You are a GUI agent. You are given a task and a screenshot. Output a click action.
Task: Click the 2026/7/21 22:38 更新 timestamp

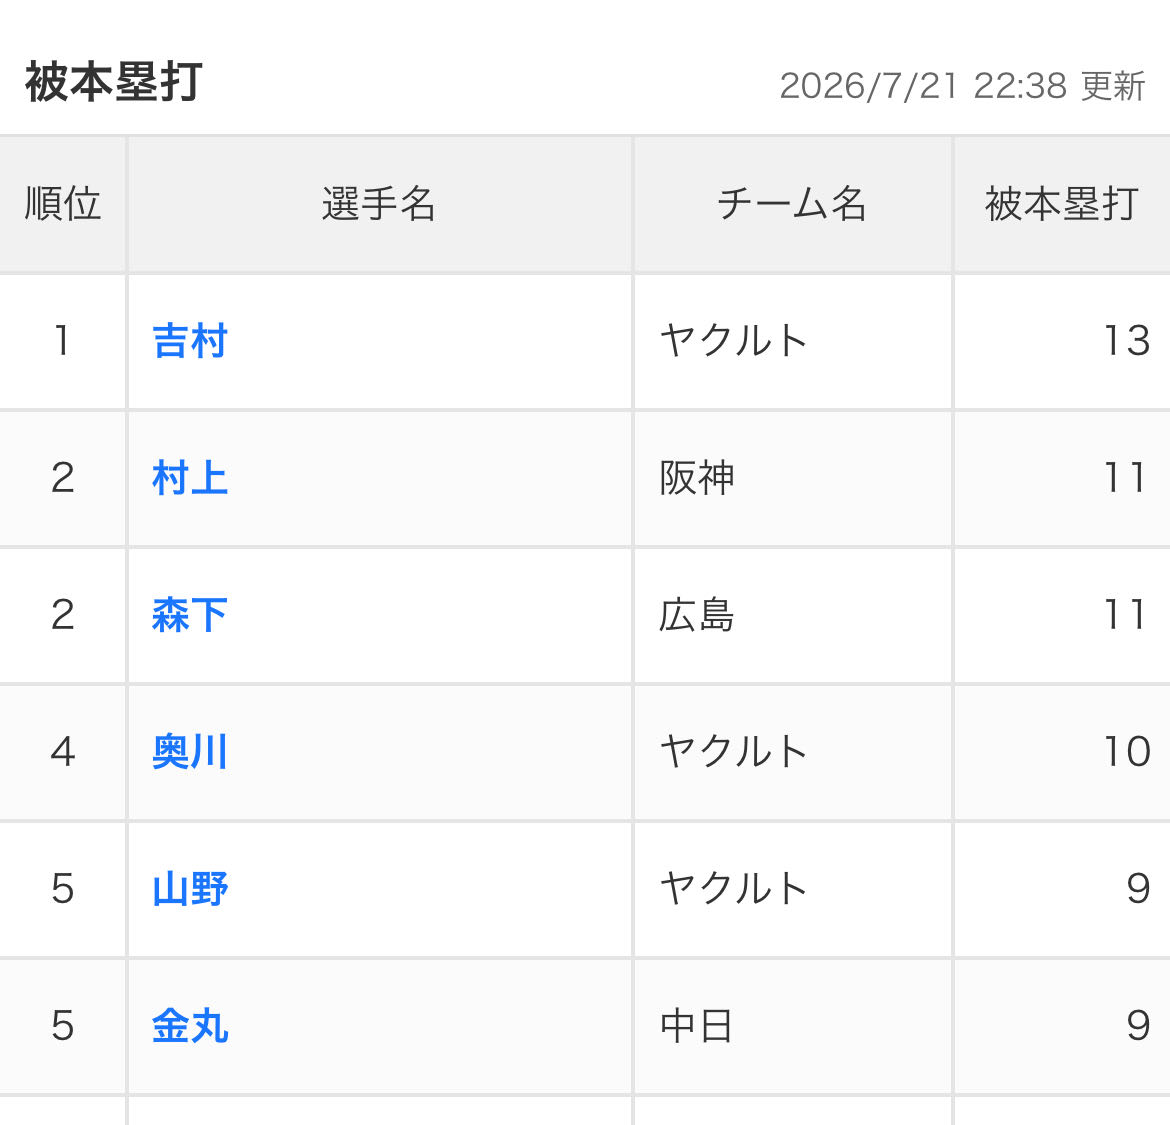pos(962,86)
